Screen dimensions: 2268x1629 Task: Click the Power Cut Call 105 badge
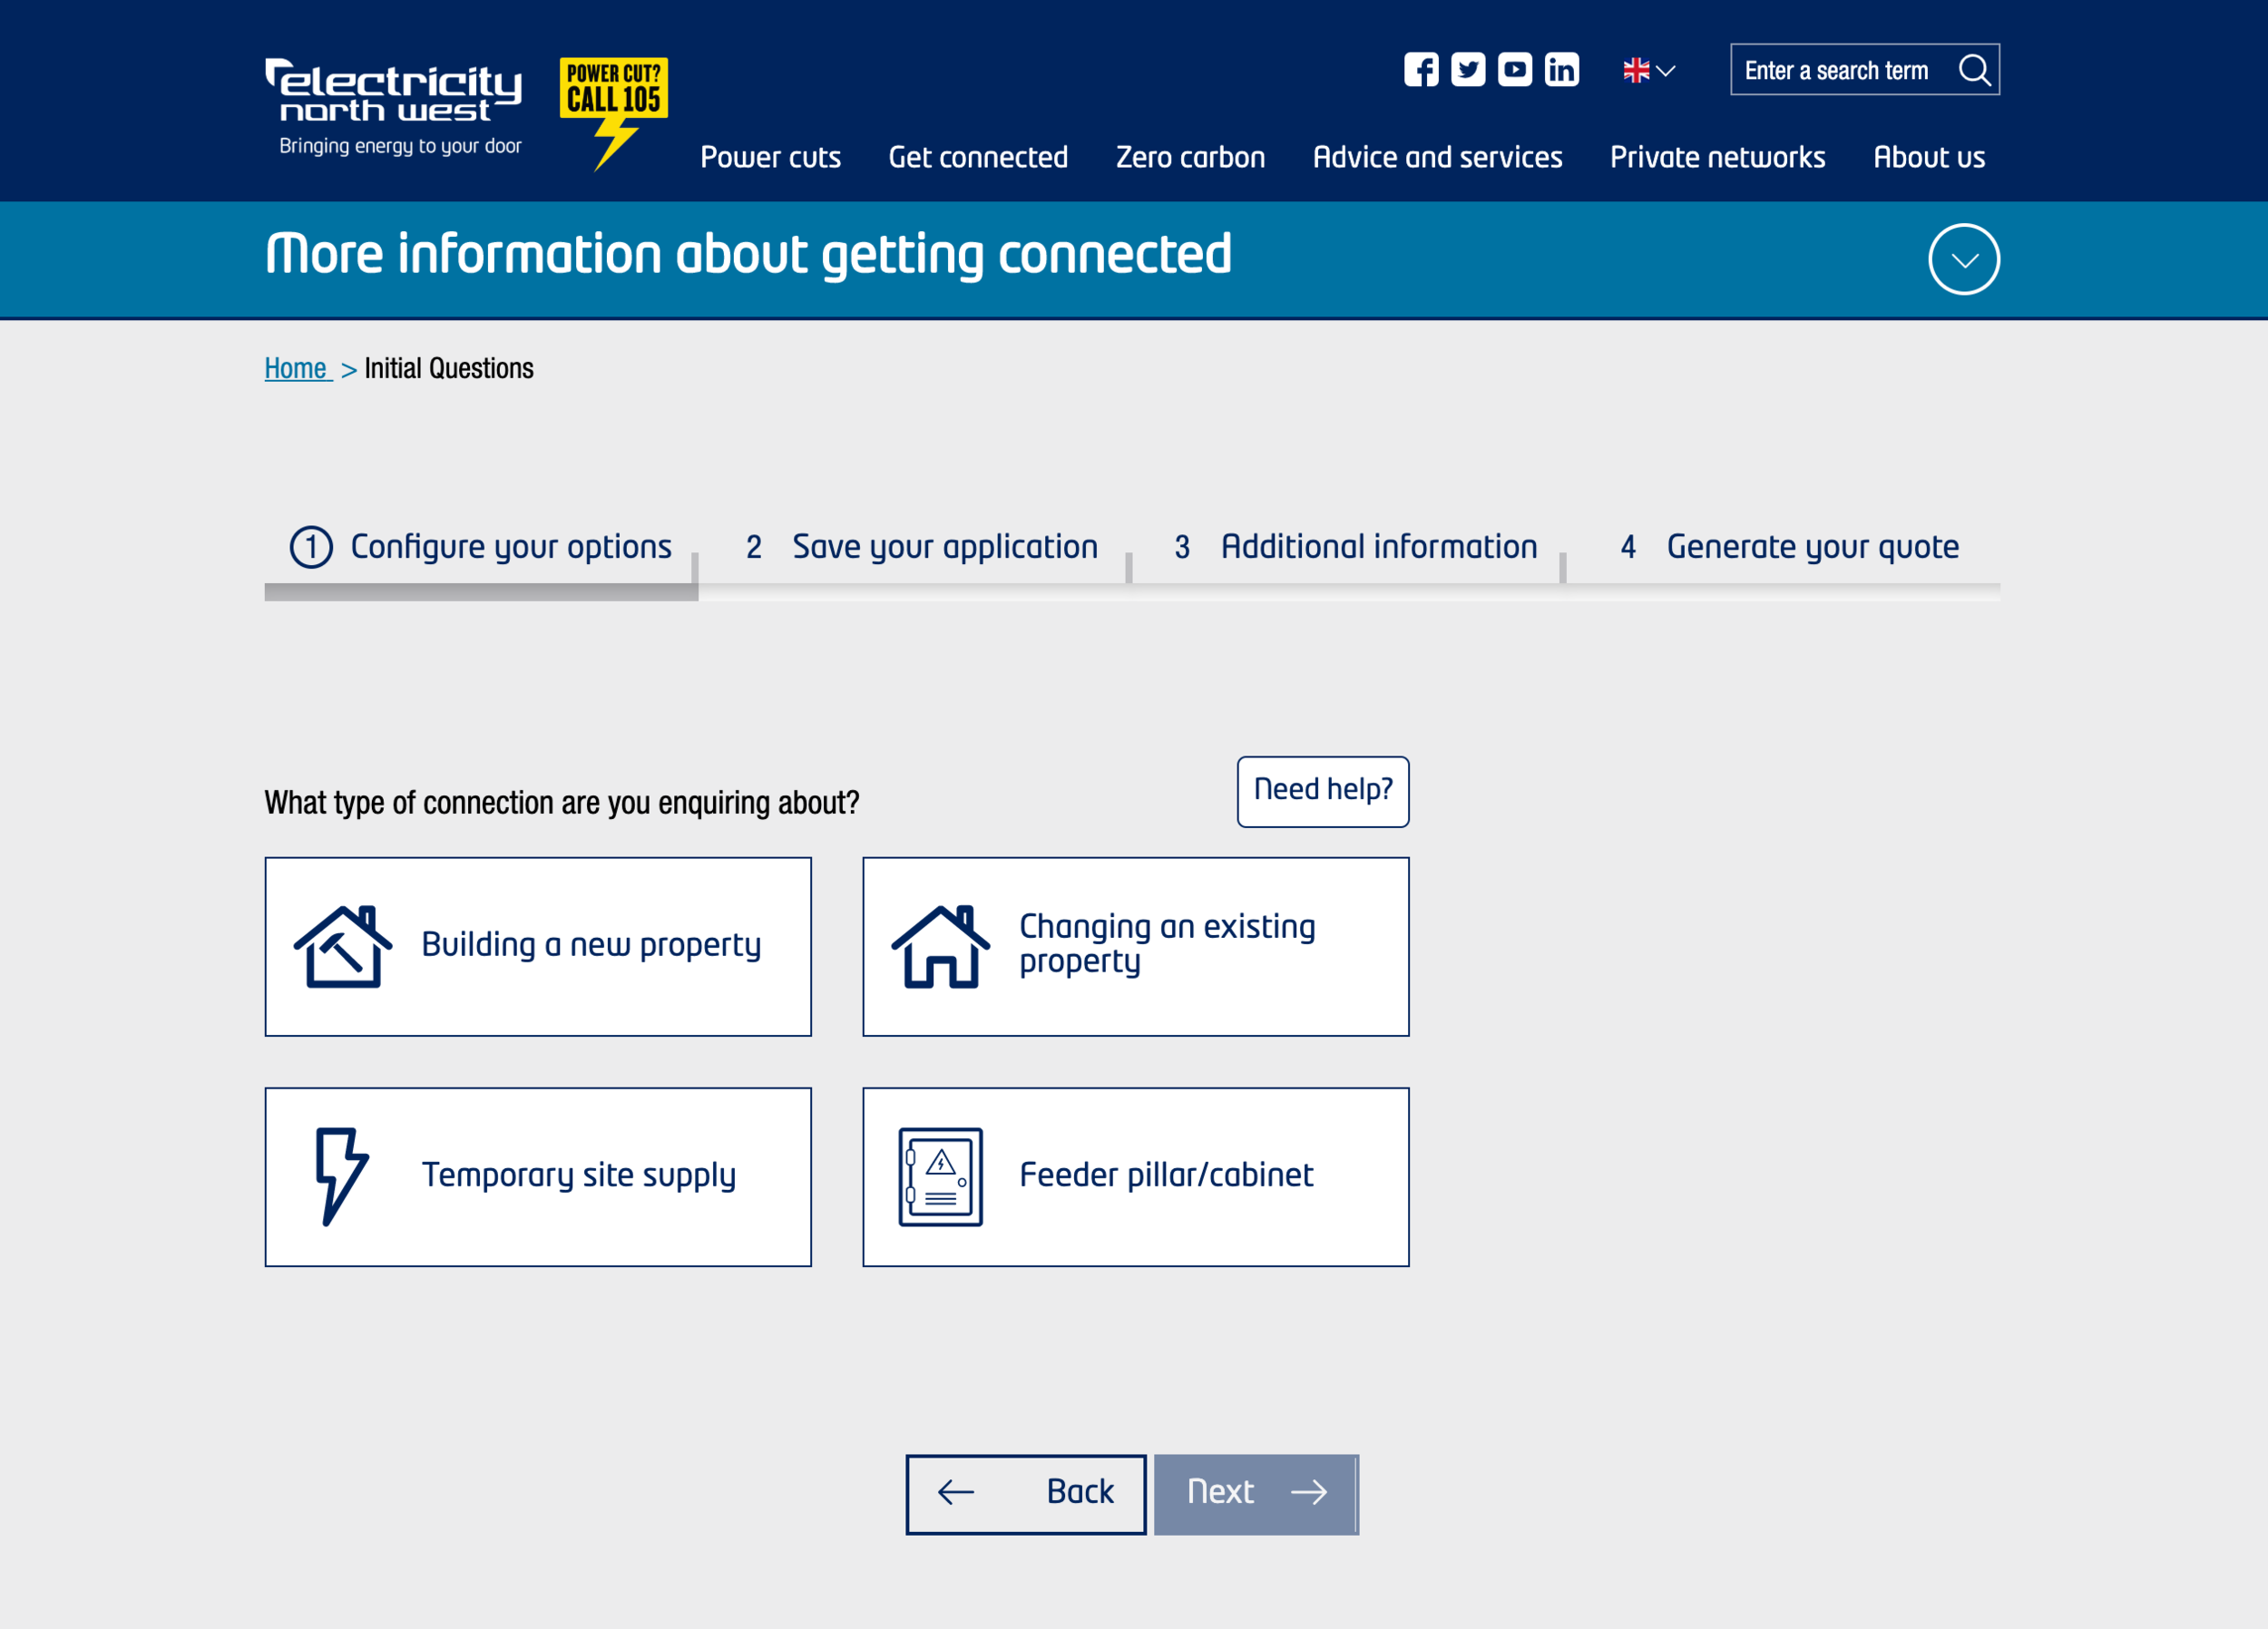point(613,110)
